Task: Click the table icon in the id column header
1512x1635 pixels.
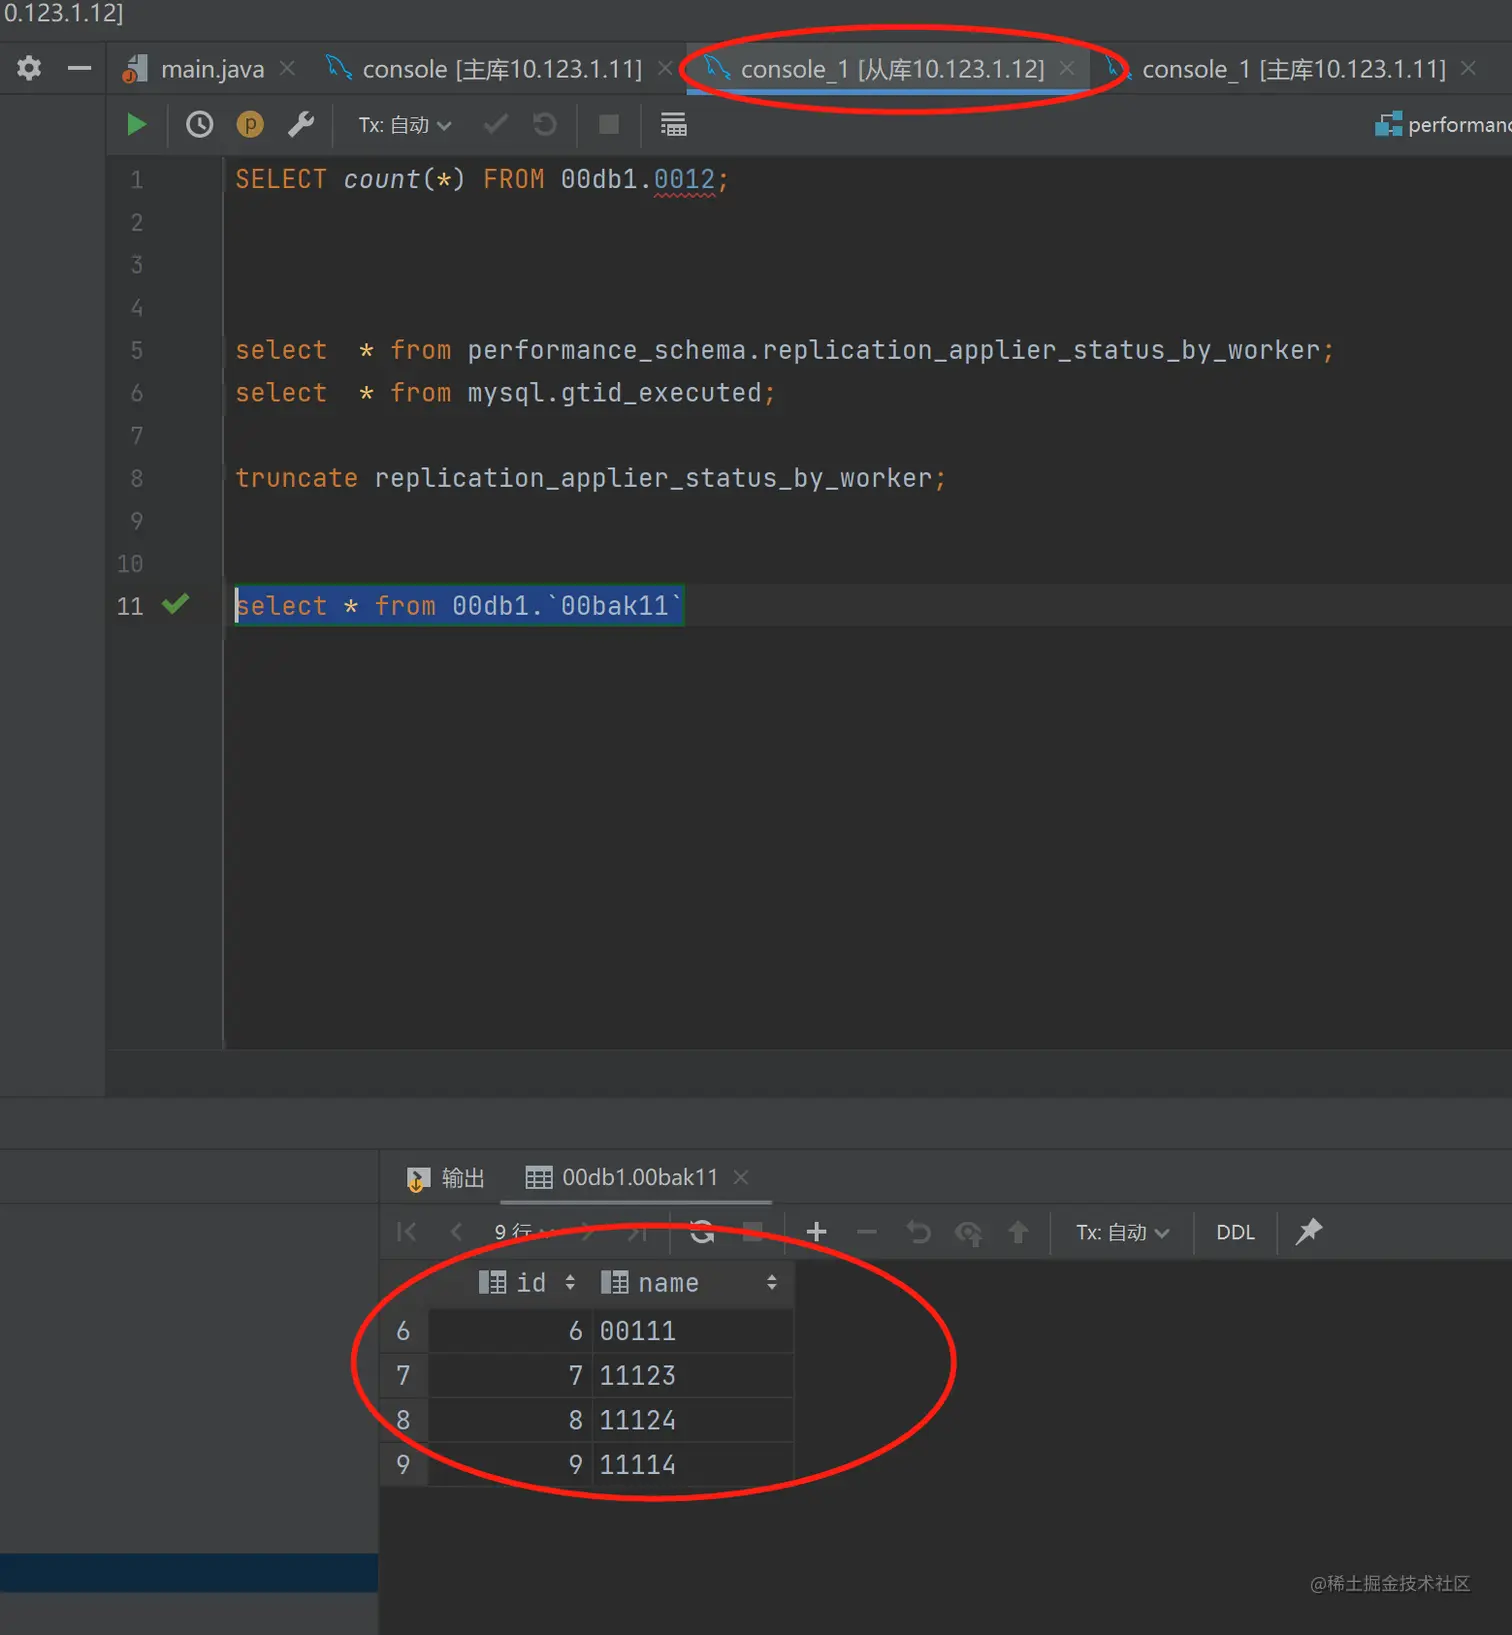Action: 492,1282
